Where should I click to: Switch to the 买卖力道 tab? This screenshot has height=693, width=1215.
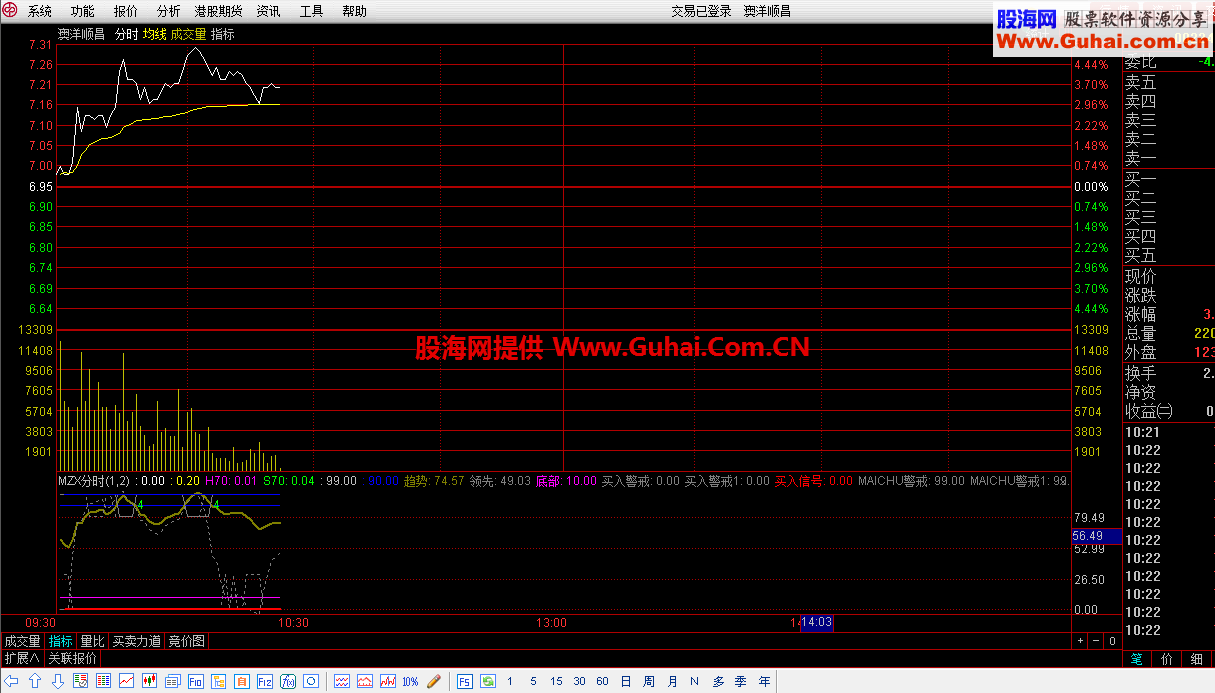coord(136,641)
